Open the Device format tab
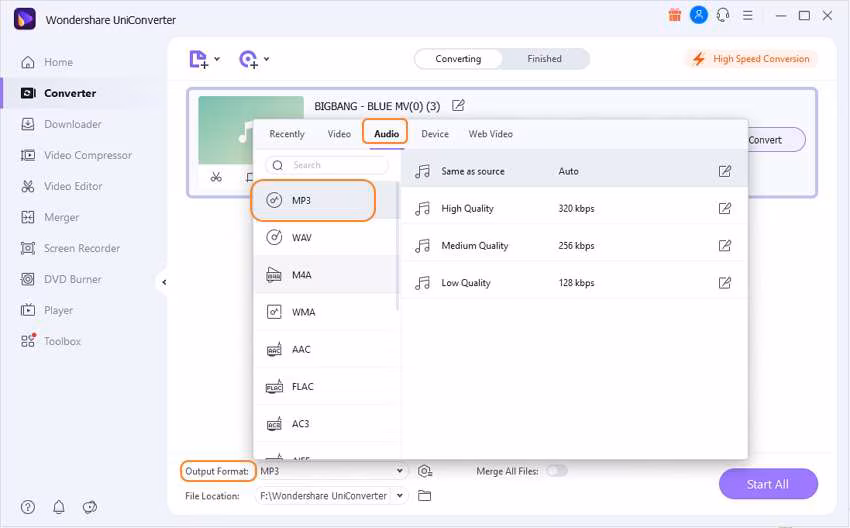The height and width of the screenshot is (528, 850). coord(435,134)
